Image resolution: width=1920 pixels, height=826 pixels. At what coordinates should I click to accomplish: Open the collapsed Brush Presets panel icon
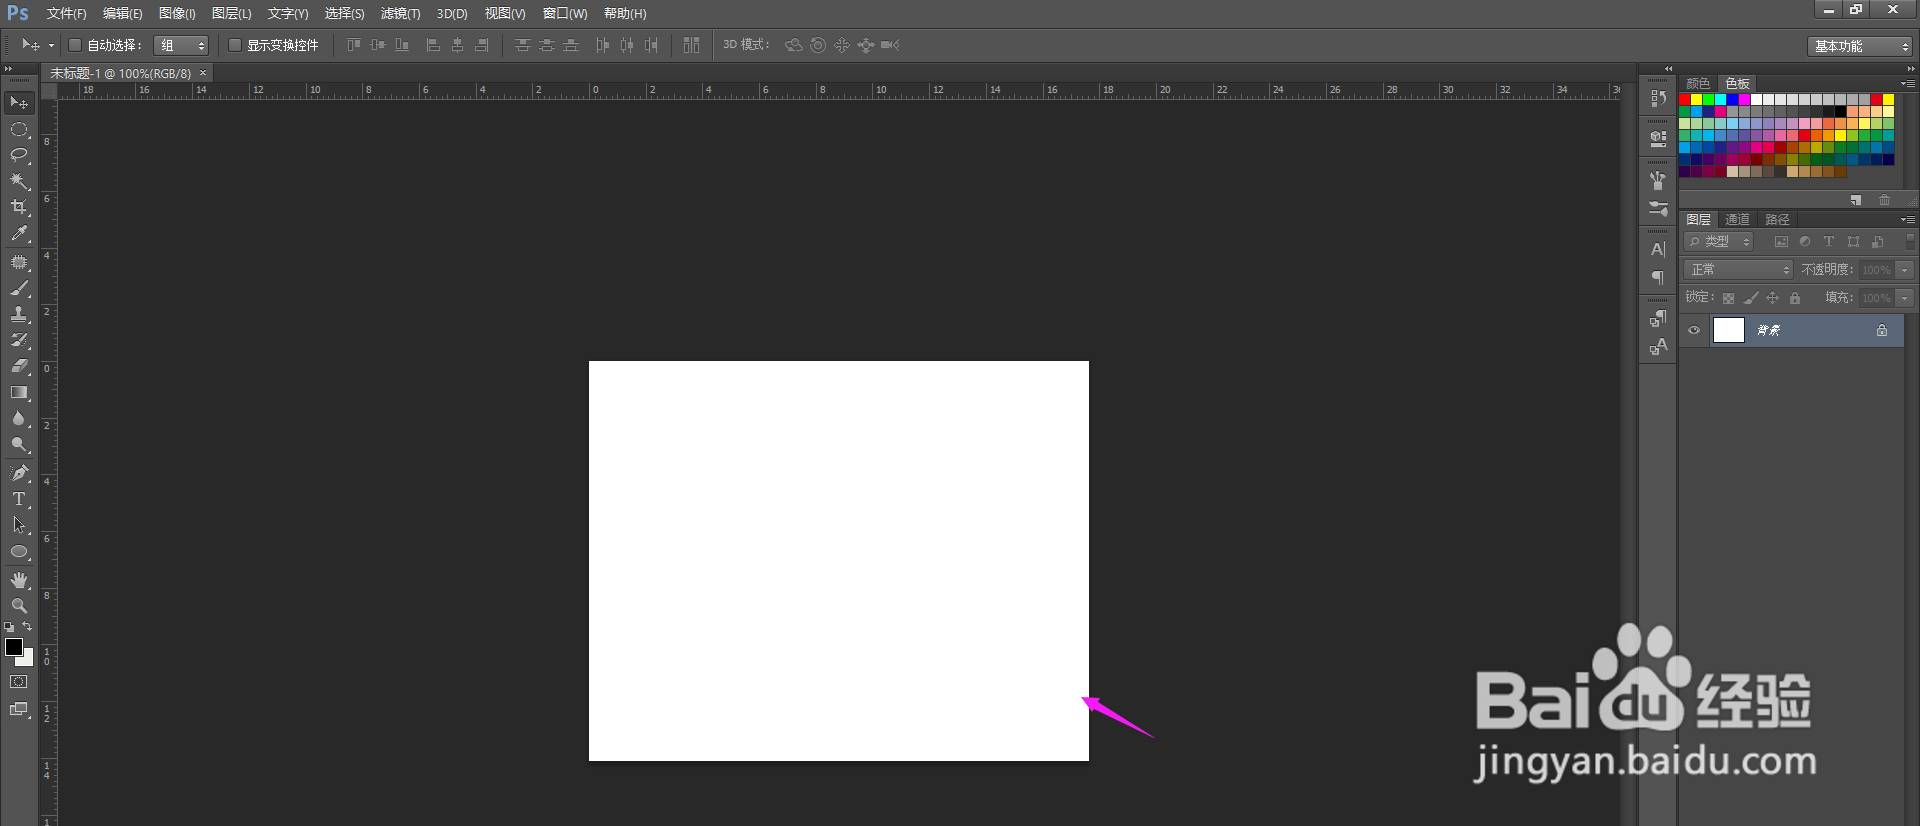[x=1658, y=209]
